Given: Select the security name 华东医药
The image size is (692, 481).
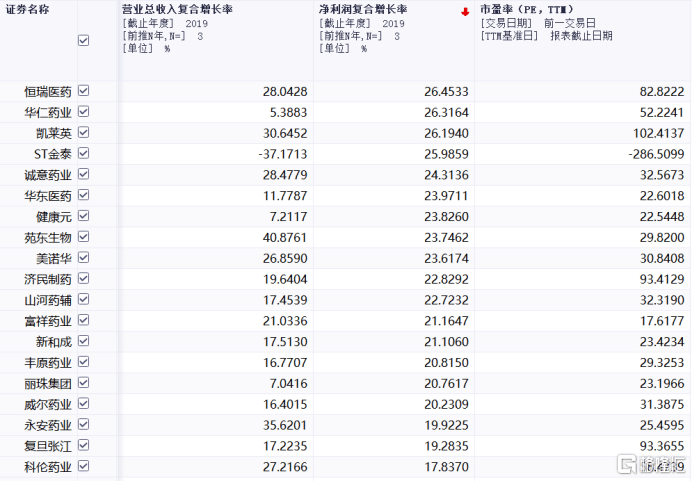Looking at the screenshot, I should [48, 196].
